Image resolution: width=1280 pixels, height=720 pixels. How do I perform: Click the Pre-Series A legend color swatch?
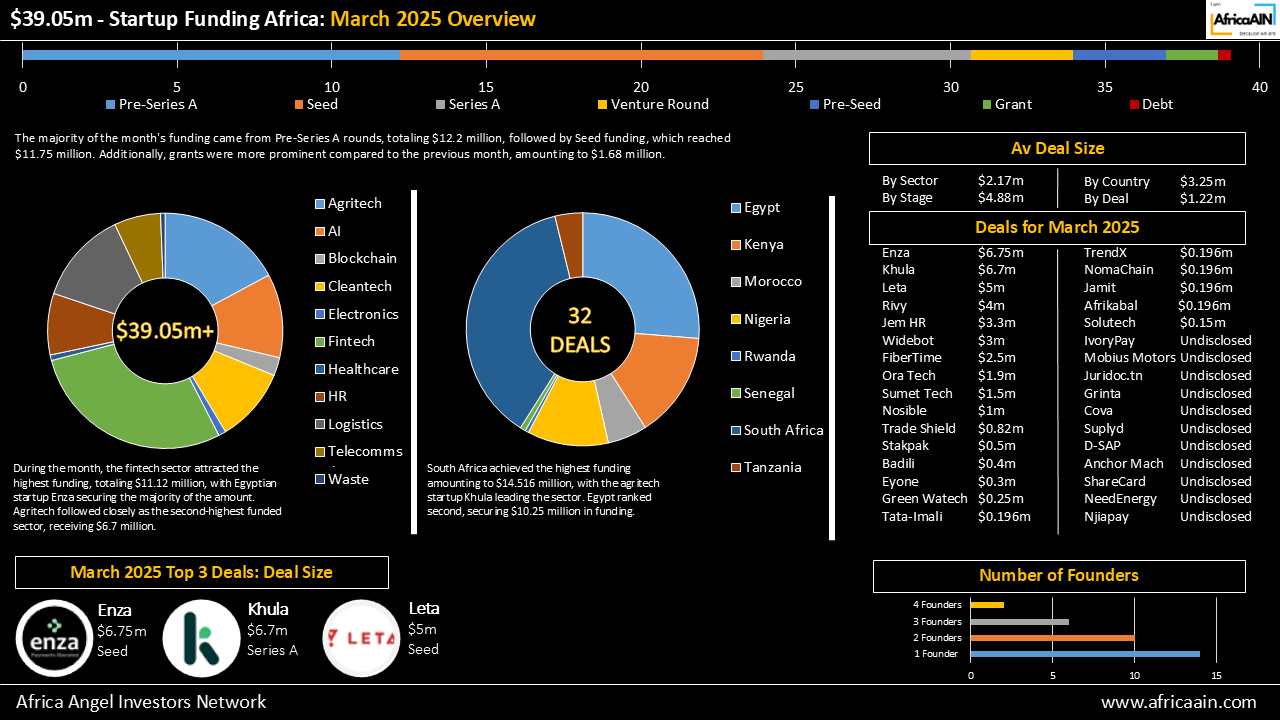(x=111, y=104)
